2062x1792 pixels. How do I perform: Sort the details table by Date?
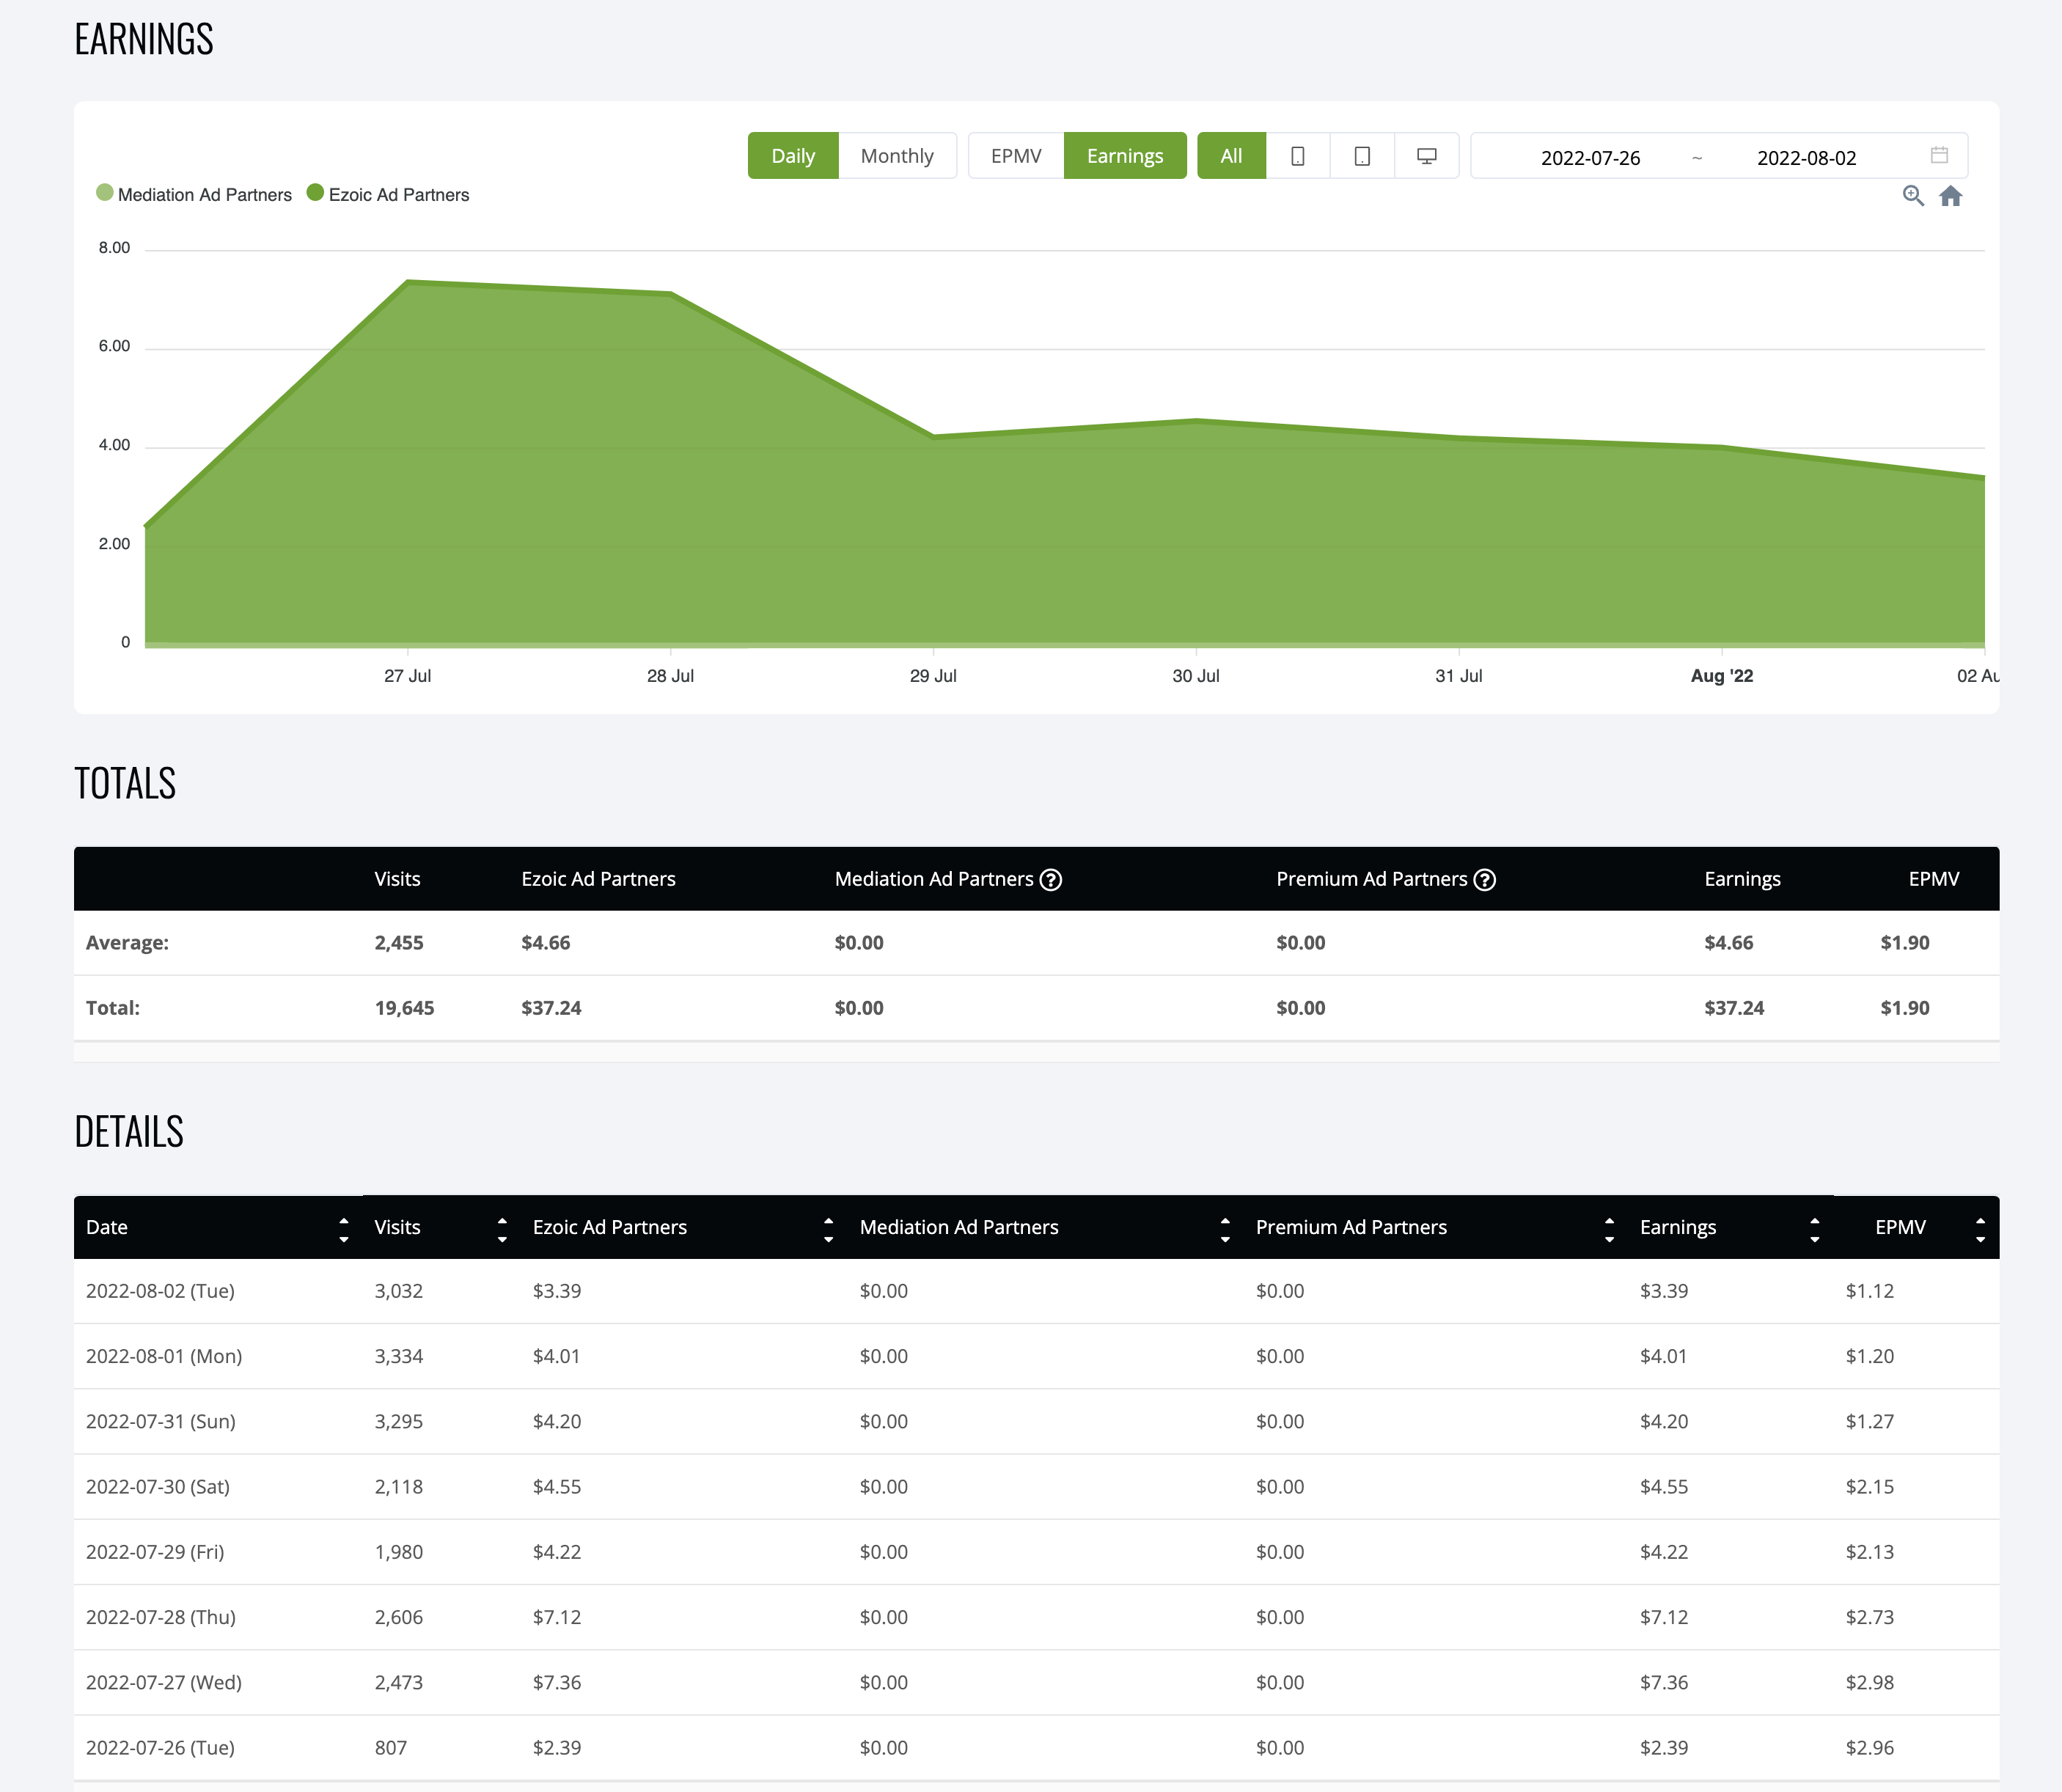pos(218,1228)
